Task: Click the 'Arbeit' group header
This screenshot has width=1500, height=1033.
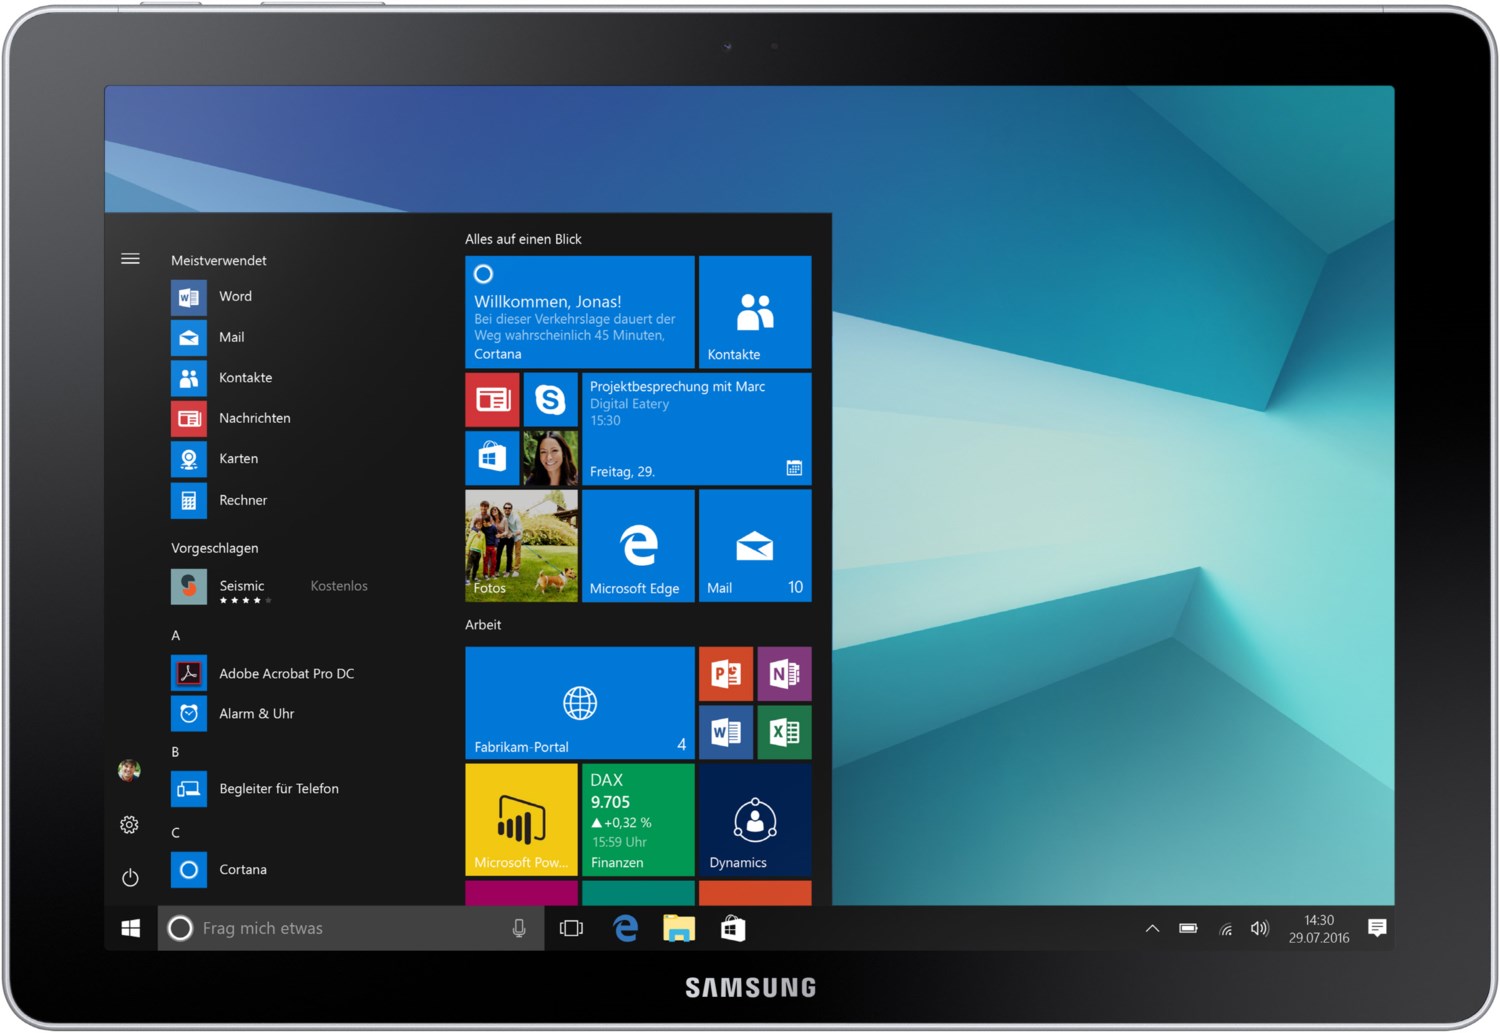Action: 483,625
